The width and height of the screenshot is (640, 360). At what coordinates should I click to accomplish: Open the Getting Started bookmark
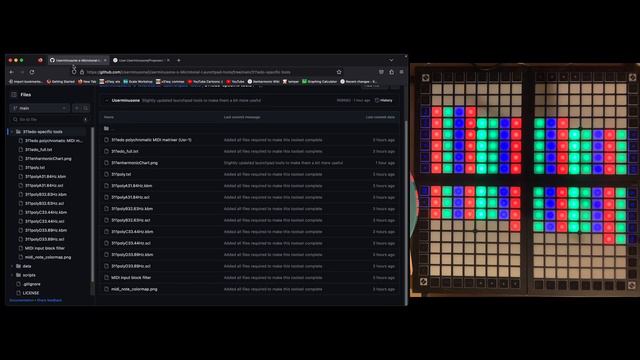tap(60, 82)
